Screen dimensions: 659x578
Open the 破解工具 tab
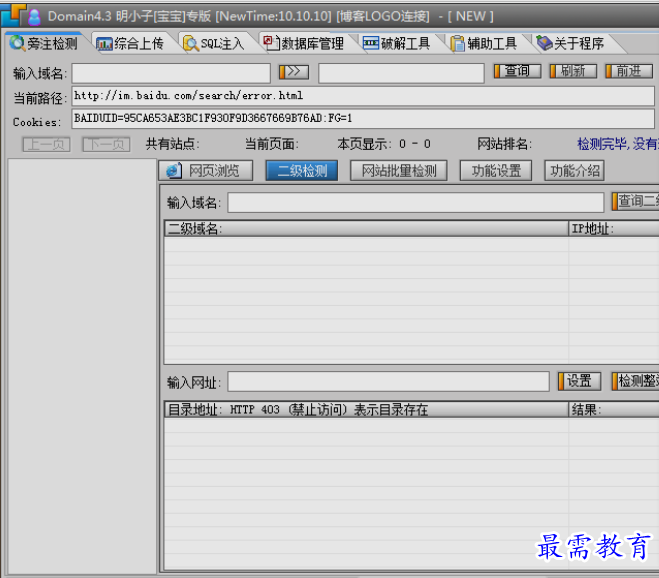pyautogui.click(x=397, y=43)
